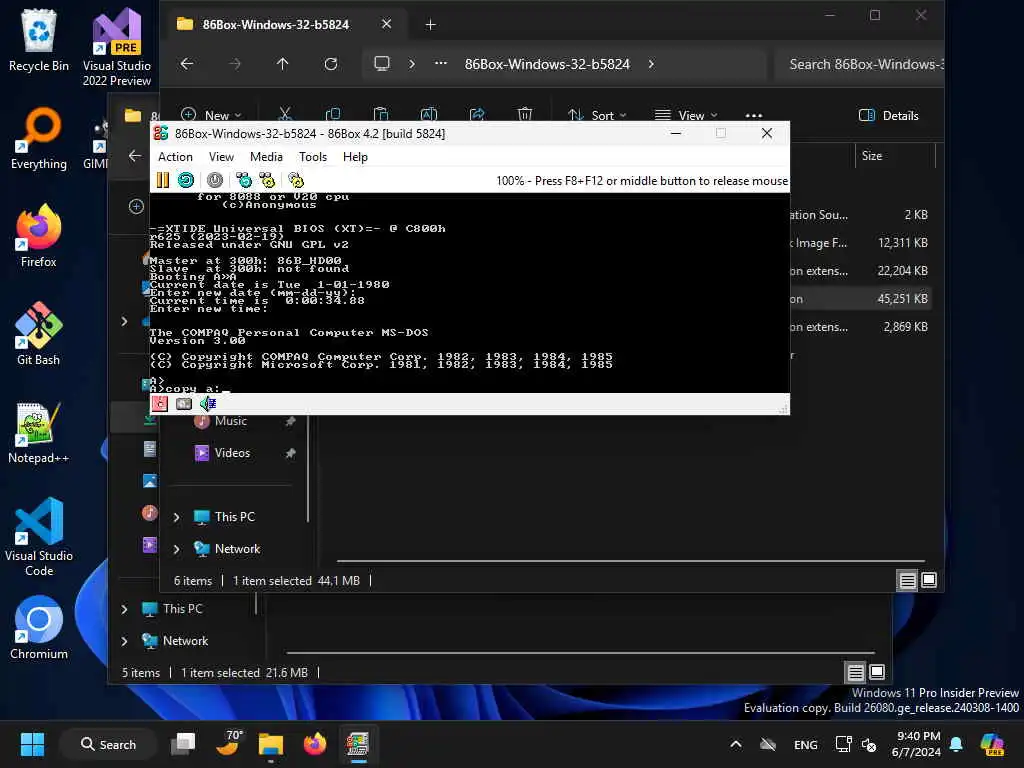The image size is (1024, 768).
Task: Open the 86Box Help menu
Action: [x=355, y=157]
